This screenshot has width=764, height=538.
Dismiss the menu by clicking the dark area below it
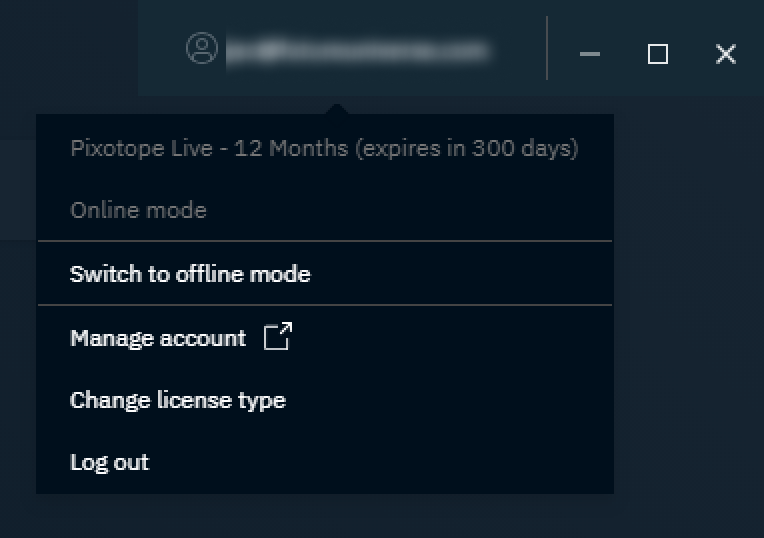pyautogui.click(x=324, y=517)
